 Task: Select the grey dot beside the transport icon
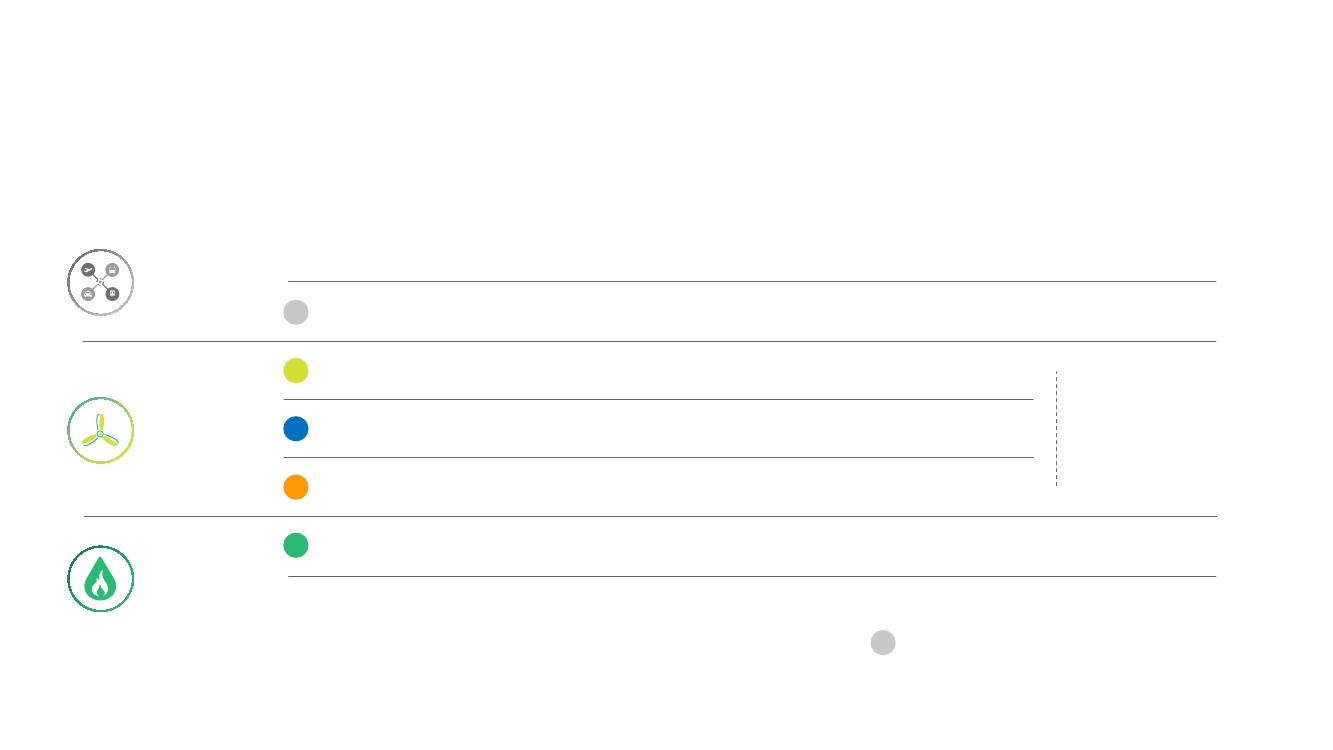[296, 312]
